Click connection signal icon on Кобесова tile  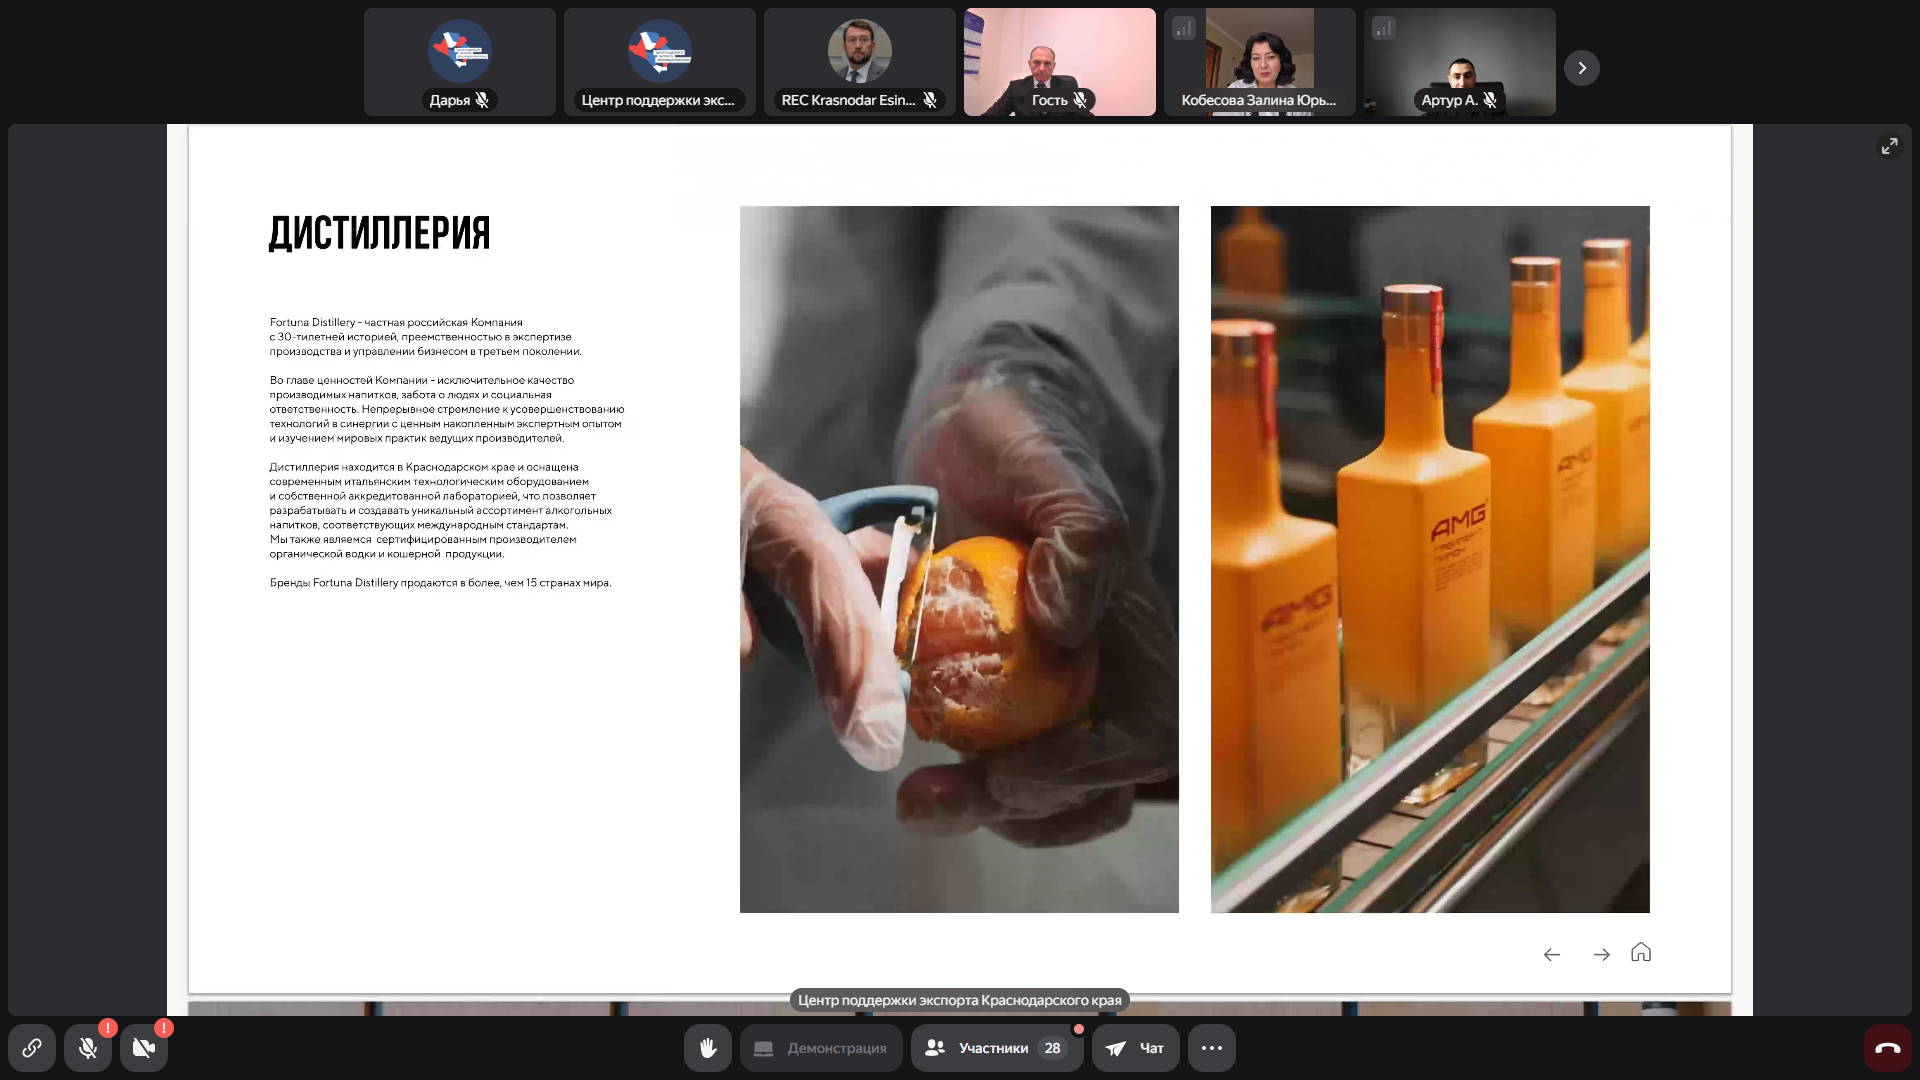click(1184, 29)
